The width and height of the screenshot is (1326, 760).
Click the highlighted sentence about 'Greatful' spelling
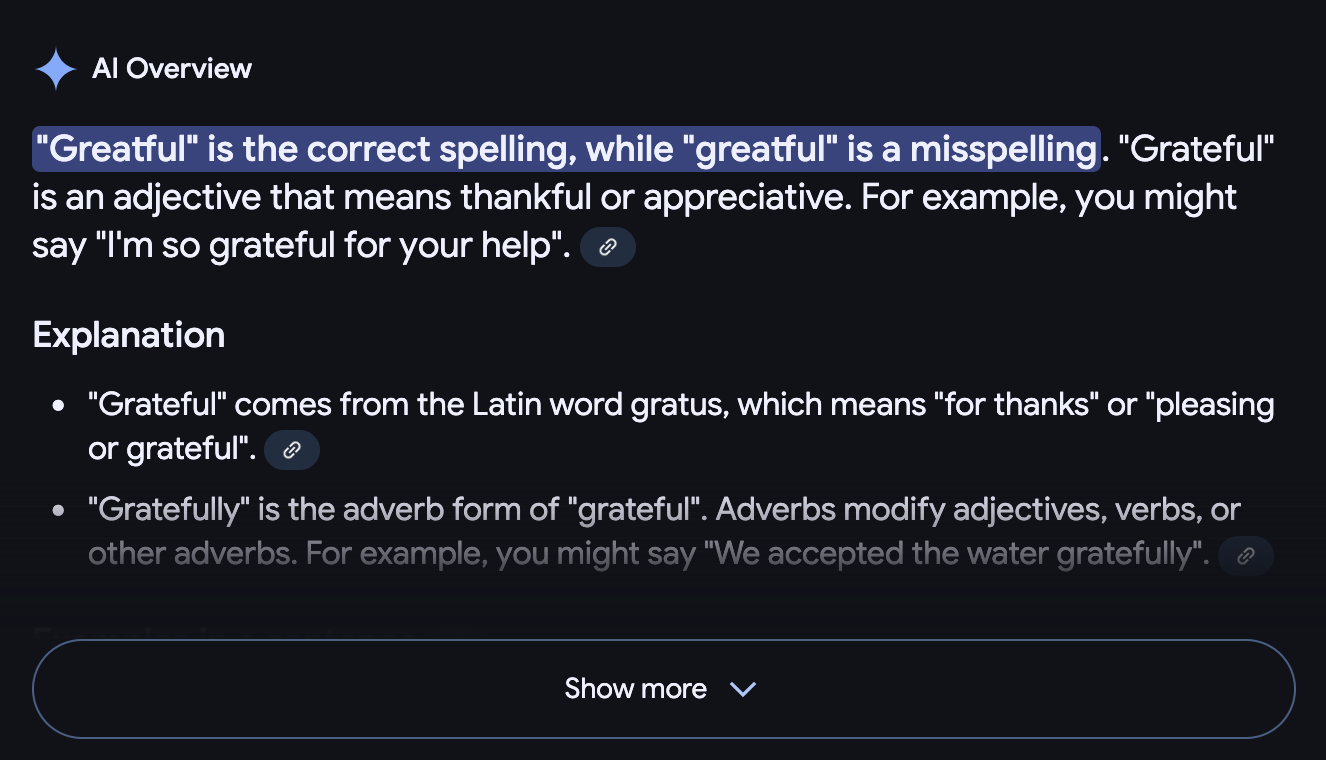click(566, 148)
